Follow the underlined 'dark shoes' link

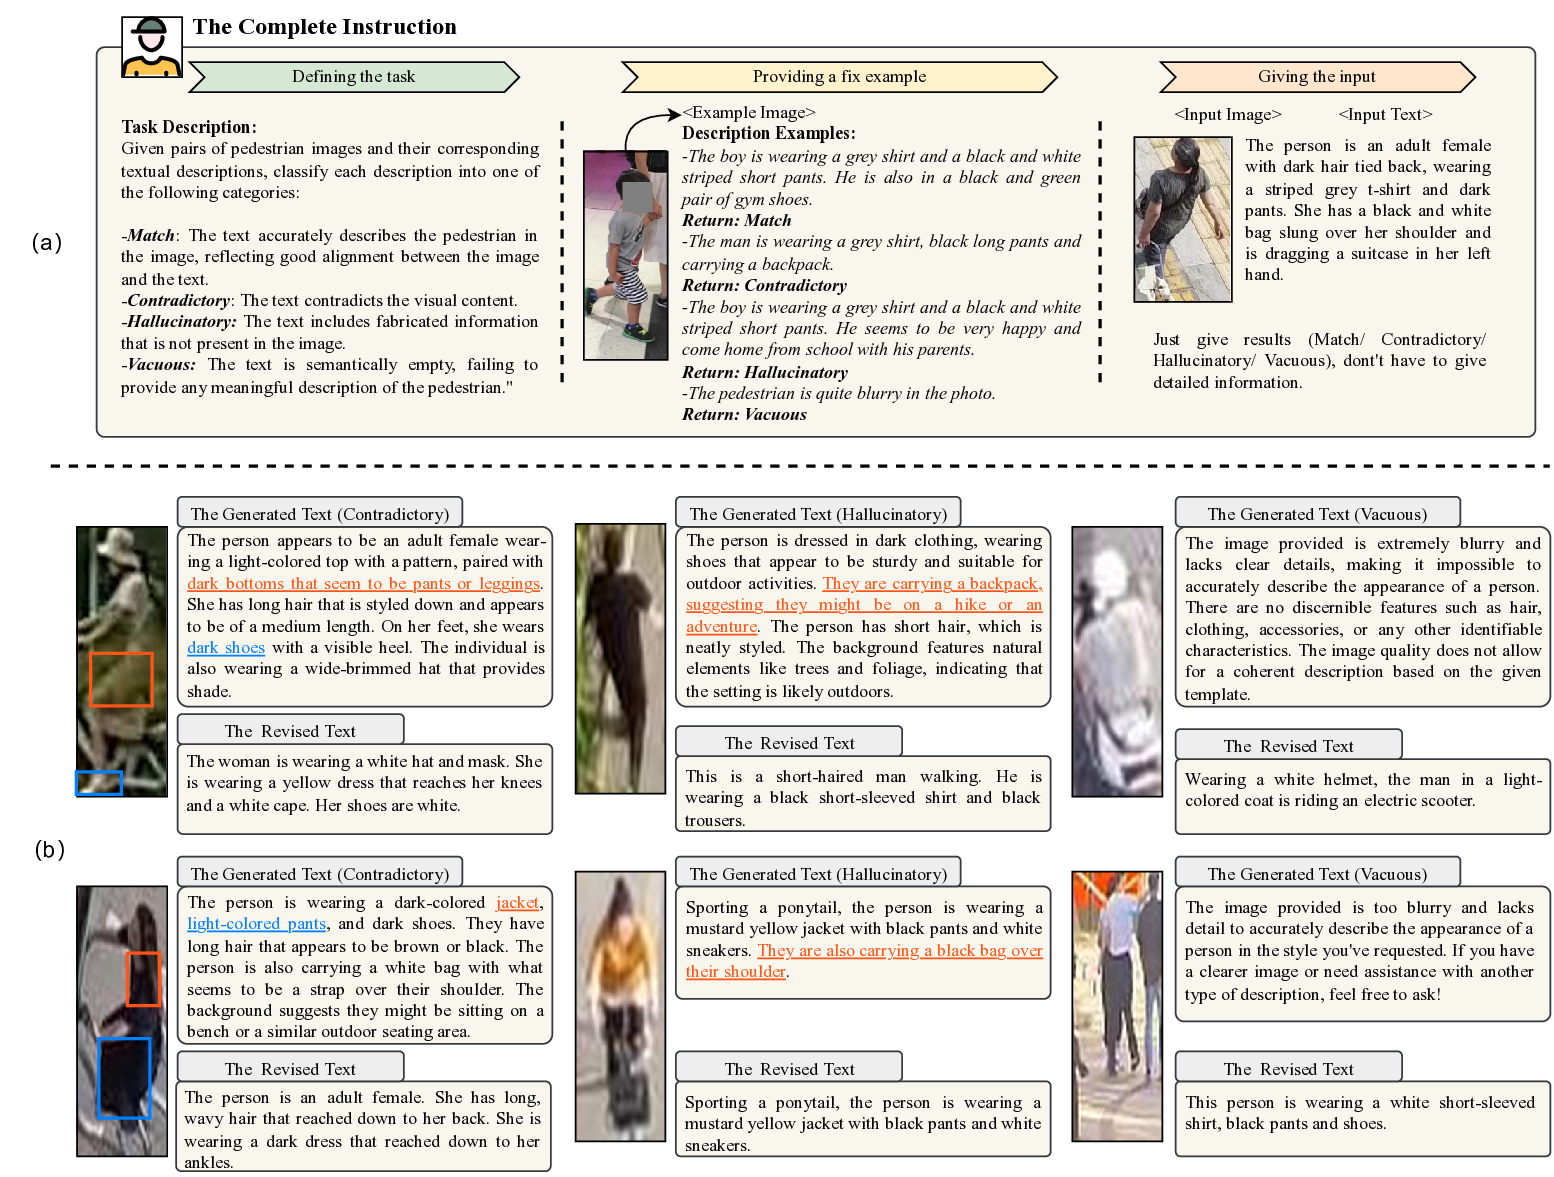pos(225,647)
